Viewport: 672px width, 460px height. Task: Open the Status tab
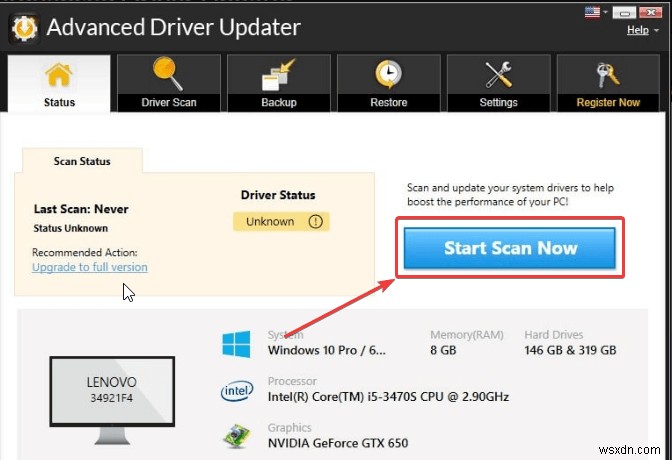coord(59,84)
